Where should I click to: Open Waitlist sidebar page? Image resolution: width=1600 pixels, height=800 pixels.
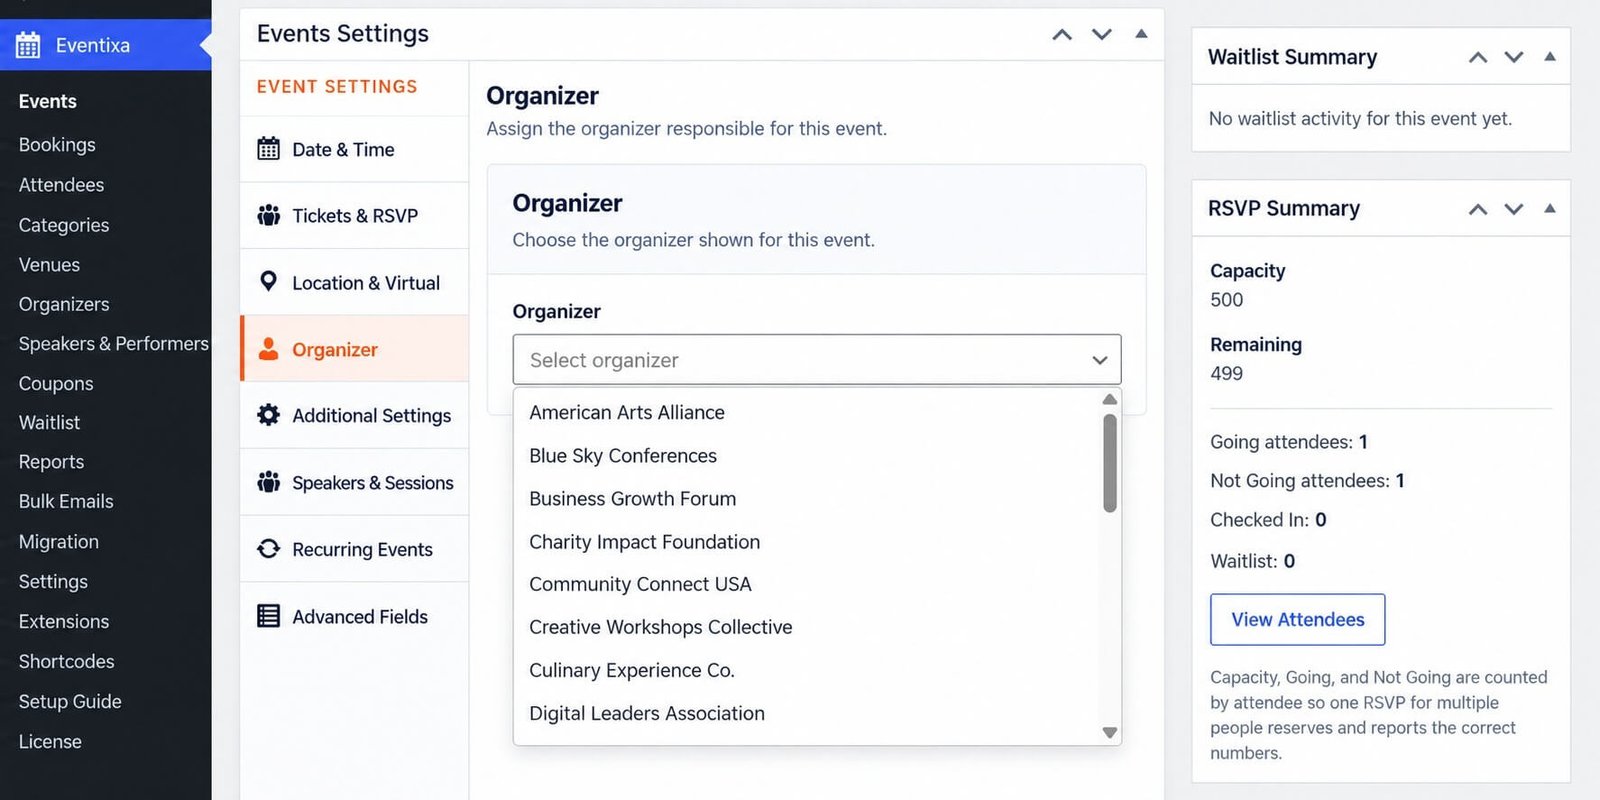(x=49, y=422)
